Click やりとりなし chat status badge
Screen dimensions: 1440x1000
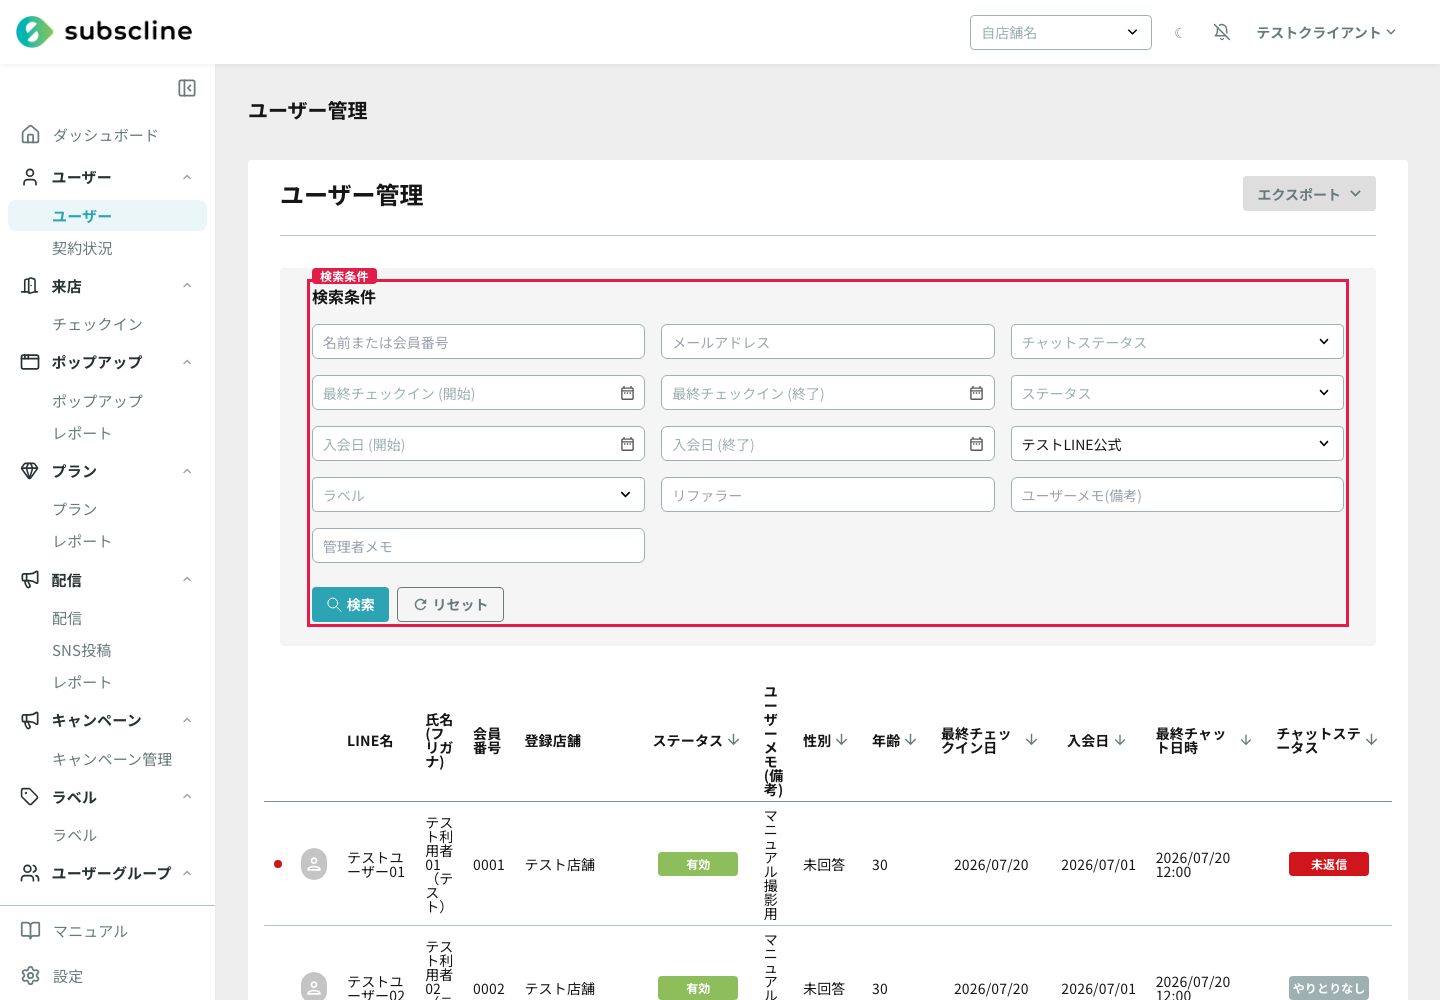(x=1329, y=988)
